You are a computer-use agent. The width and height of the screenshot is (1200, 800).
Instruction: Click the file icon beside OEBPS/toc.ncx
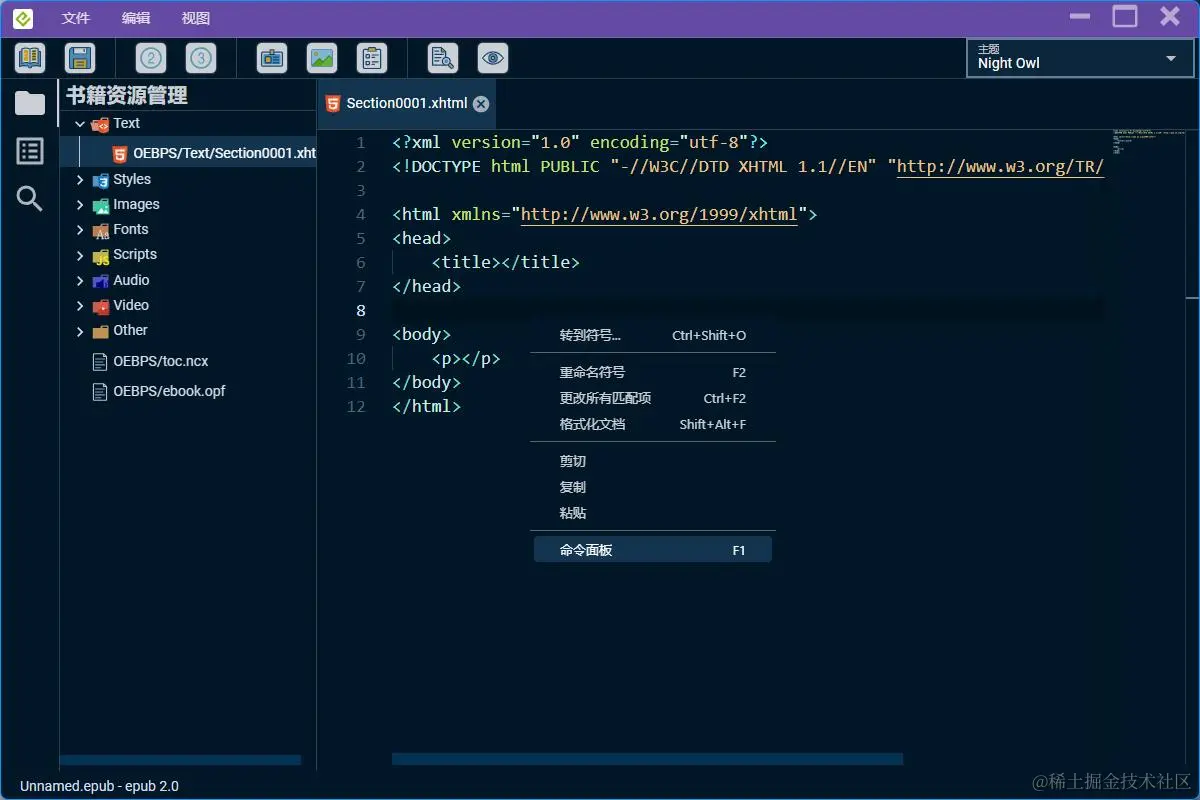pos(100,362)
